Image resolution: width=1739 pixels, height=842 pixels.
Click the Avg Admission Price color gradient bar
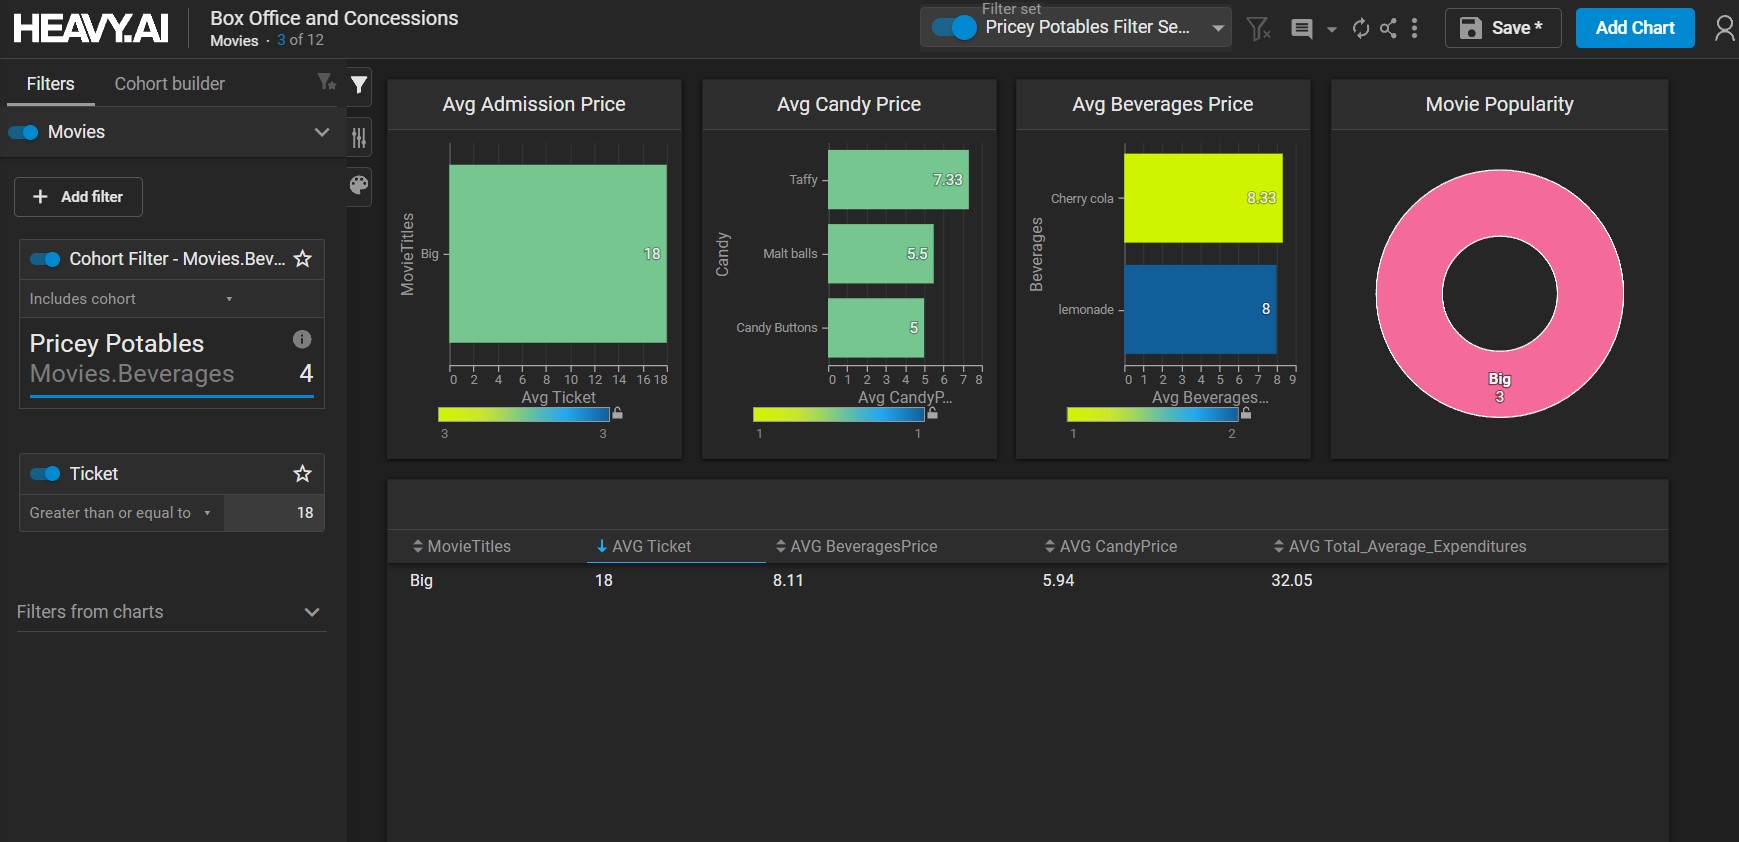click(x=523, y=414)
